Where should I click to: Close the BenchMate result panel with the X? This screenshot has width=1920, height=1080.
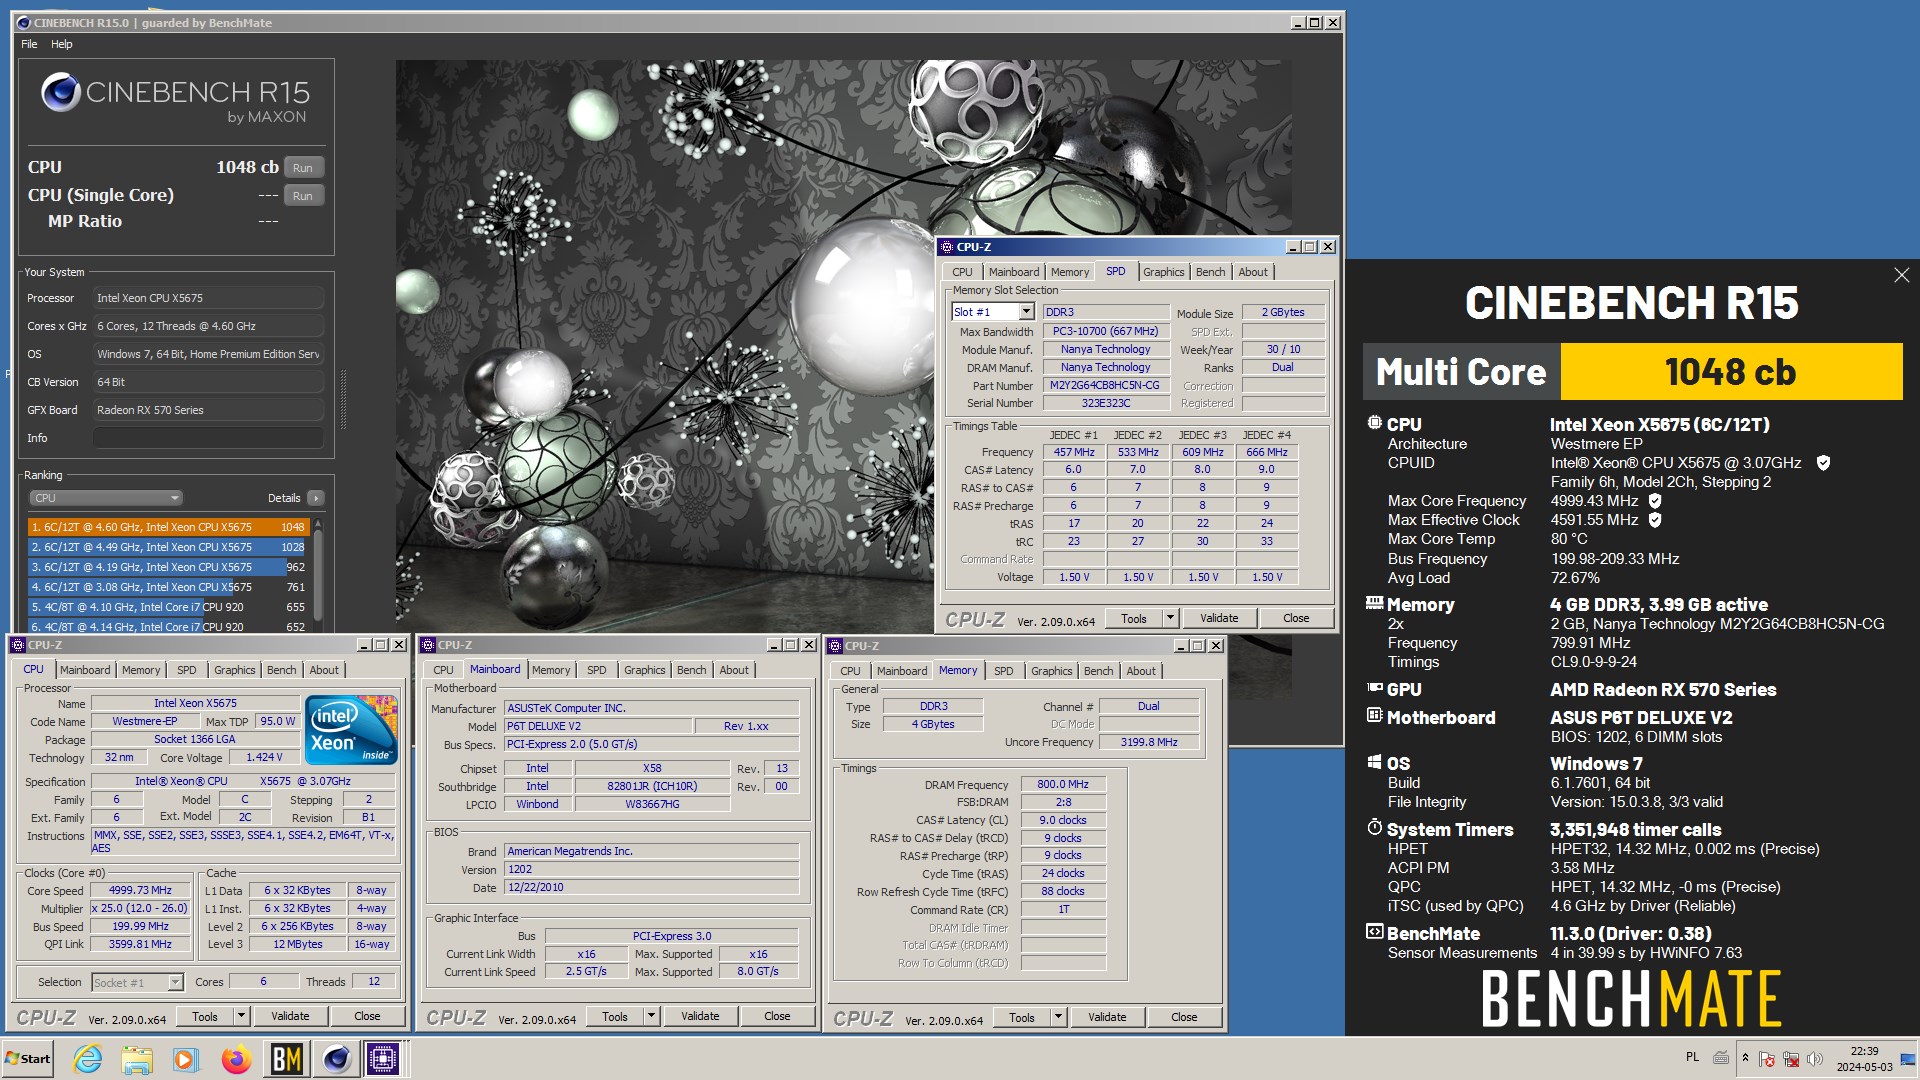1901,275
